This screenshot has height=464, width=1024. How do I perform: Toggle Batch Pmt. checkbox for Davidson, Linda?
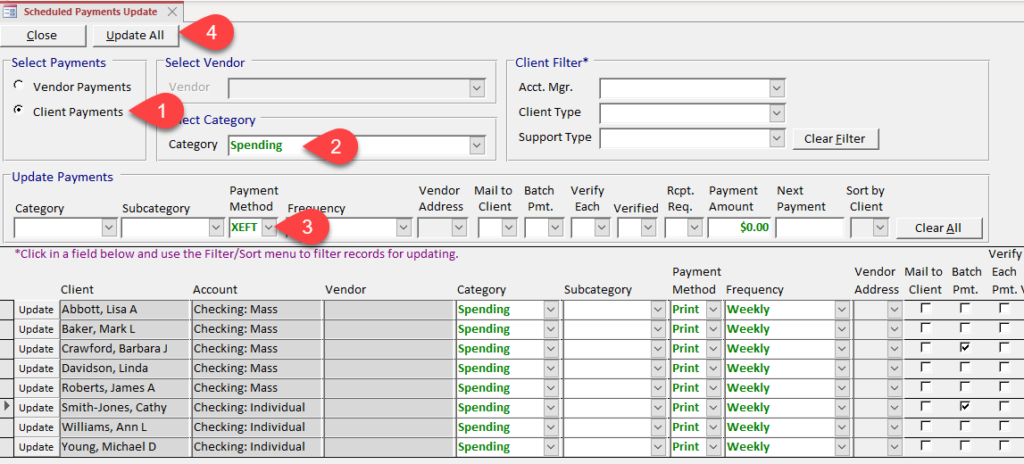click(x=965, y=368)
